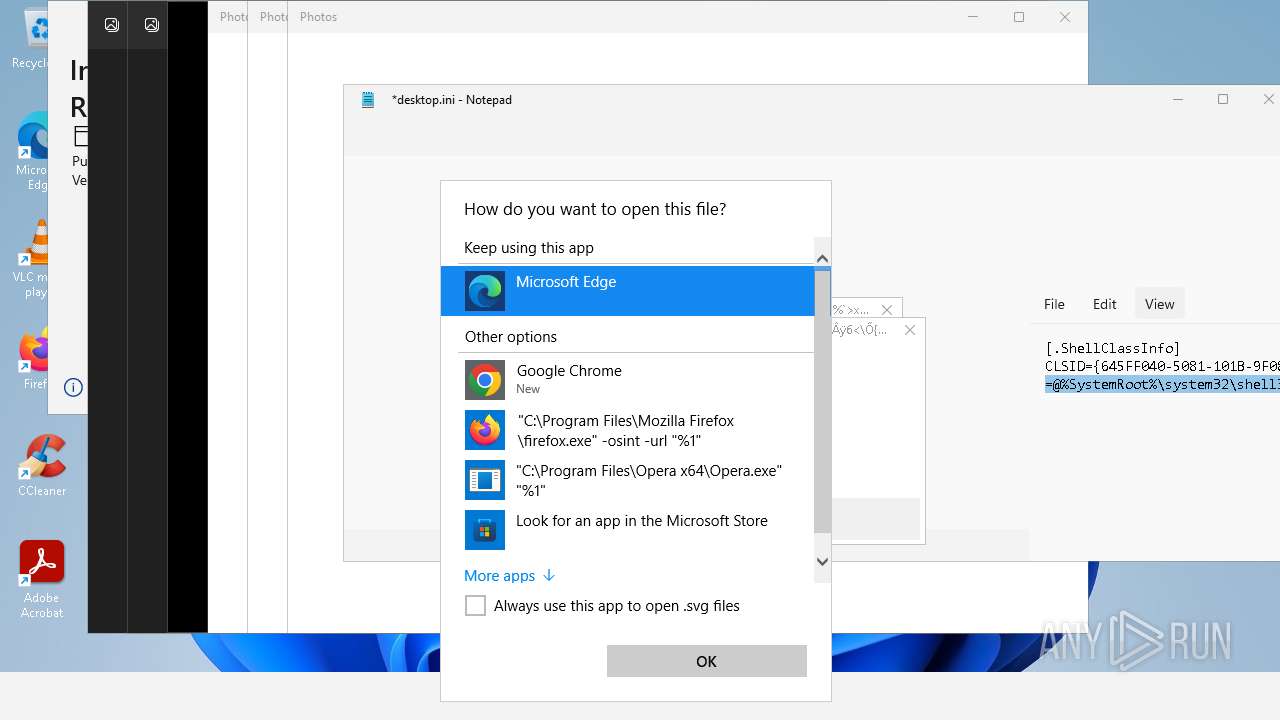The width and height of the screenshot is (1280, 720).
Task: Close the second small tab with garbled title
Action: pyautogui.click(x=909, y=330)
